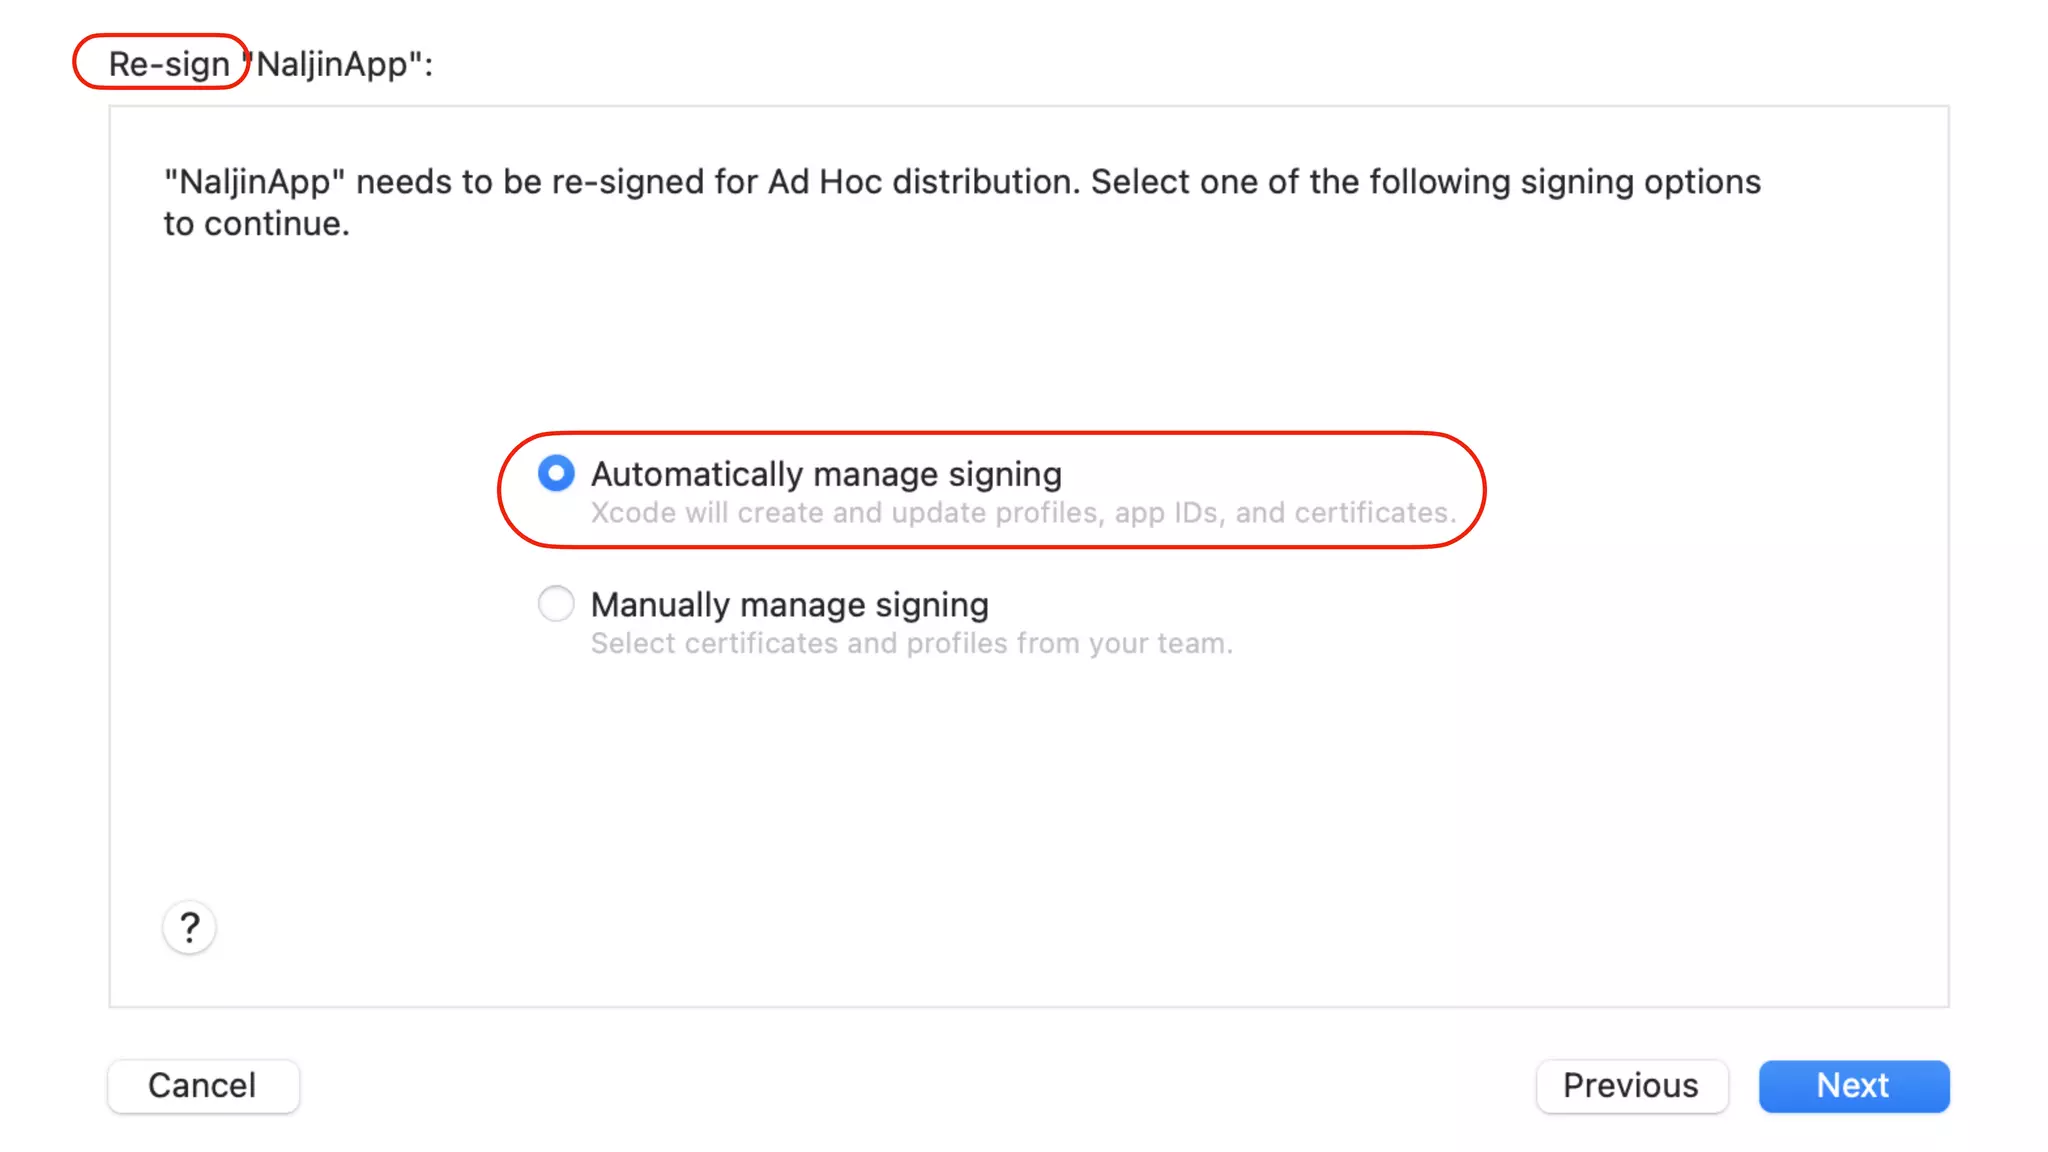Select the Automatically manage signing radio button
This screenshot has height=1152, width=2048.
(x=556, y=473)
